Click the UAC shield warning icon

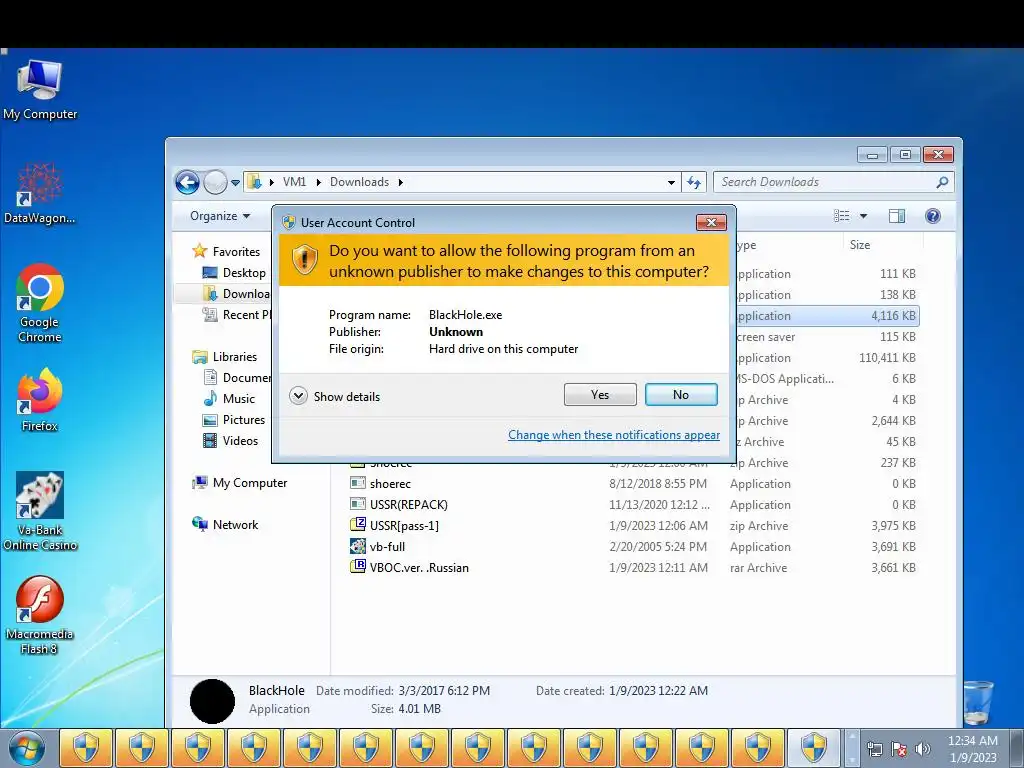point(304,260)
